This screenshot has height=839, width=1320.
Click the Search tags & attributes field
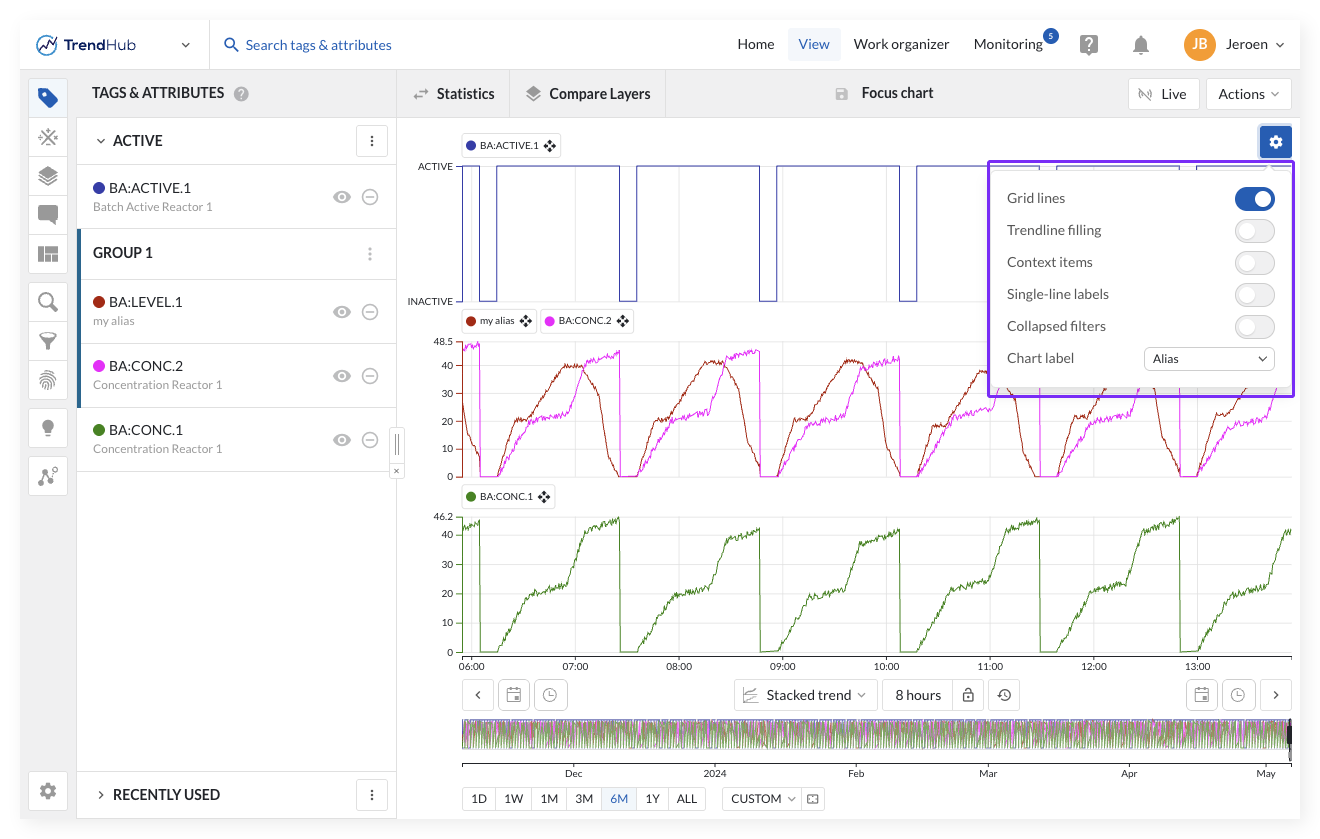318,45
